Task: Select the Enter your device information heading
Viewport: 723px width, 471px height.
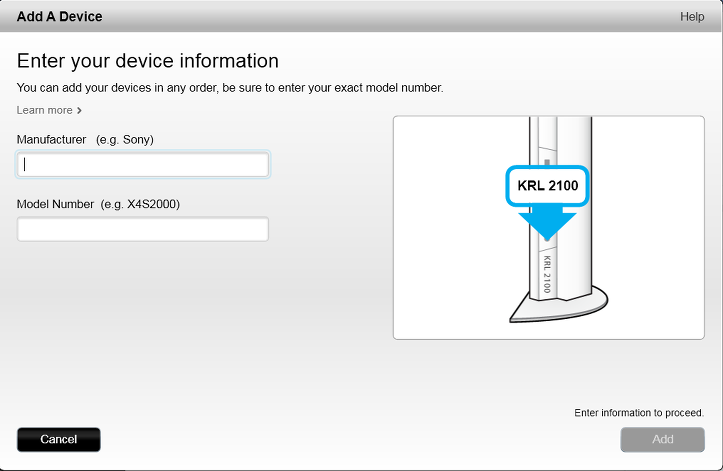Action: [147, 61]
